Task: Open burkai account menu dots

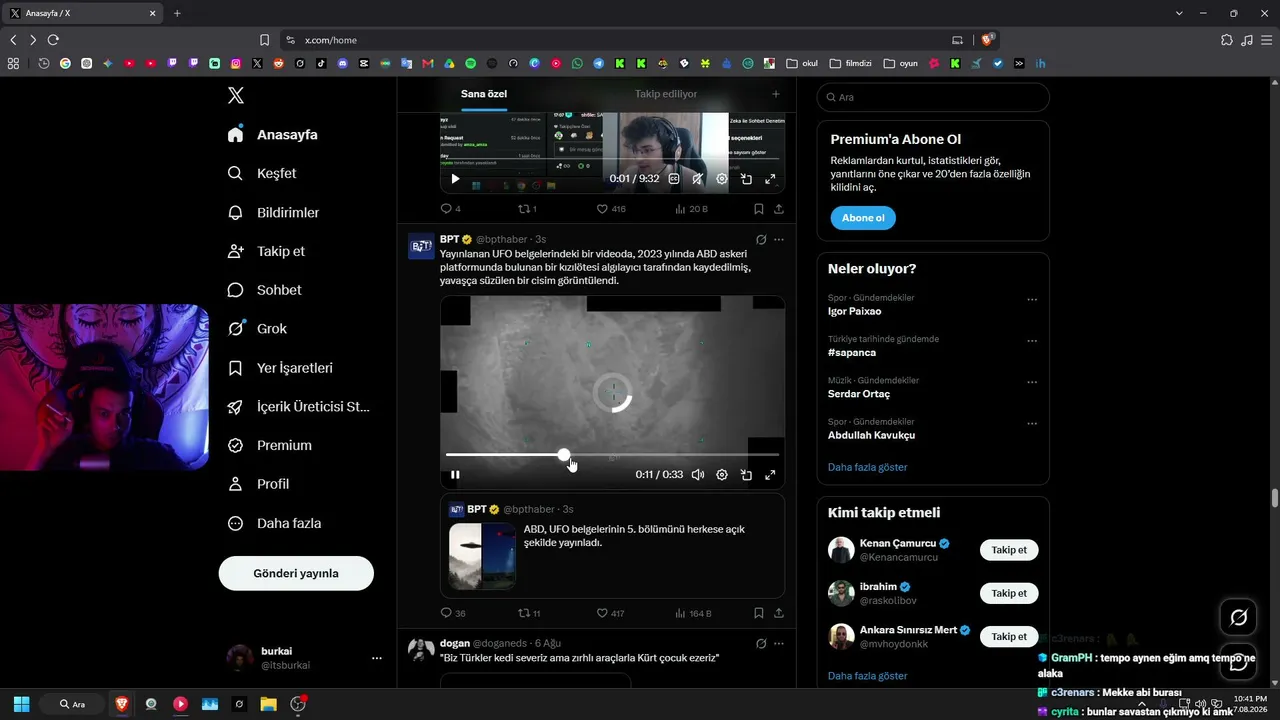Action: (377, 658)
